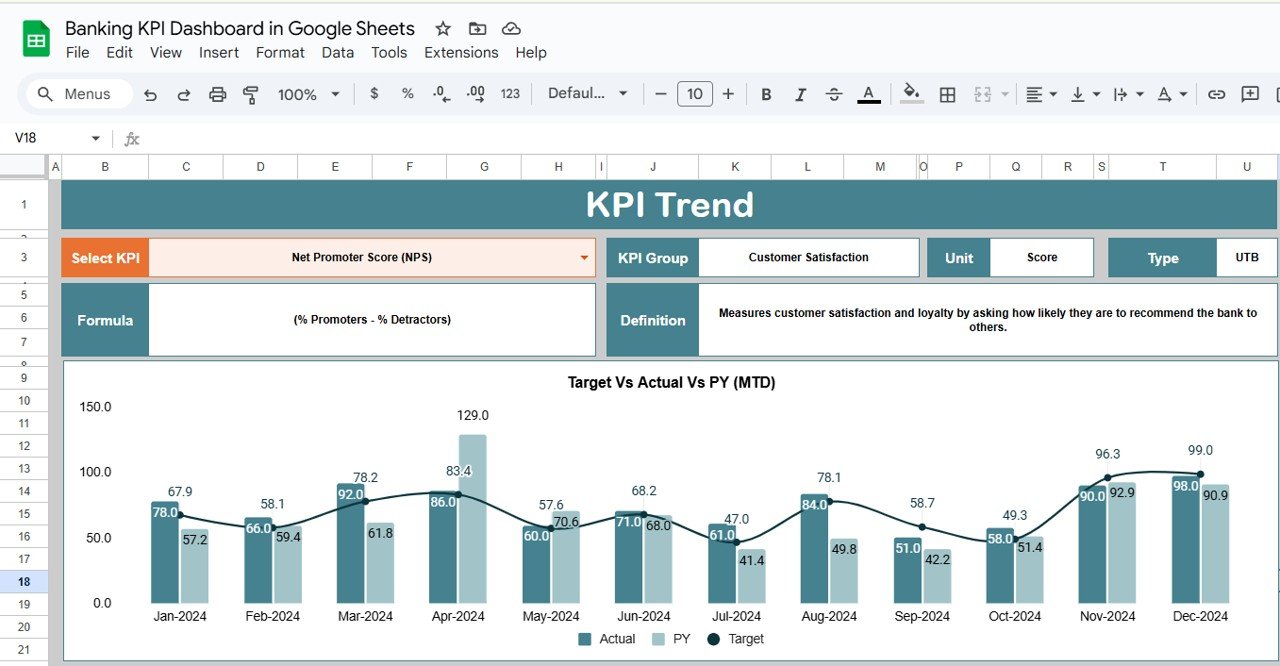
Task: Open the Select KPI dropdown arrow
Action: click(584, 258)
